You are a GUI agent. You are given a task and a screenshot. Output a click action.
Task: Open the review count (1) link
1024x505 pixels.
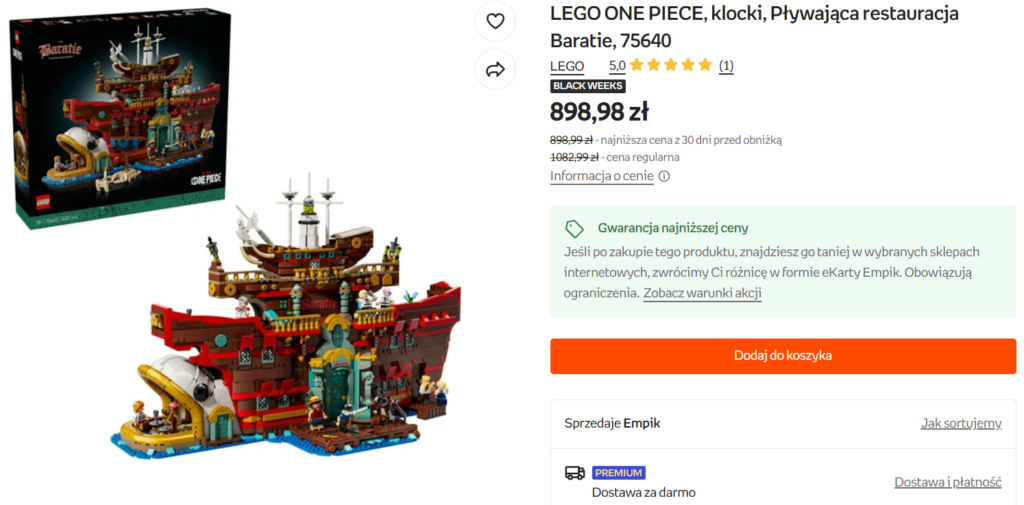726,66
